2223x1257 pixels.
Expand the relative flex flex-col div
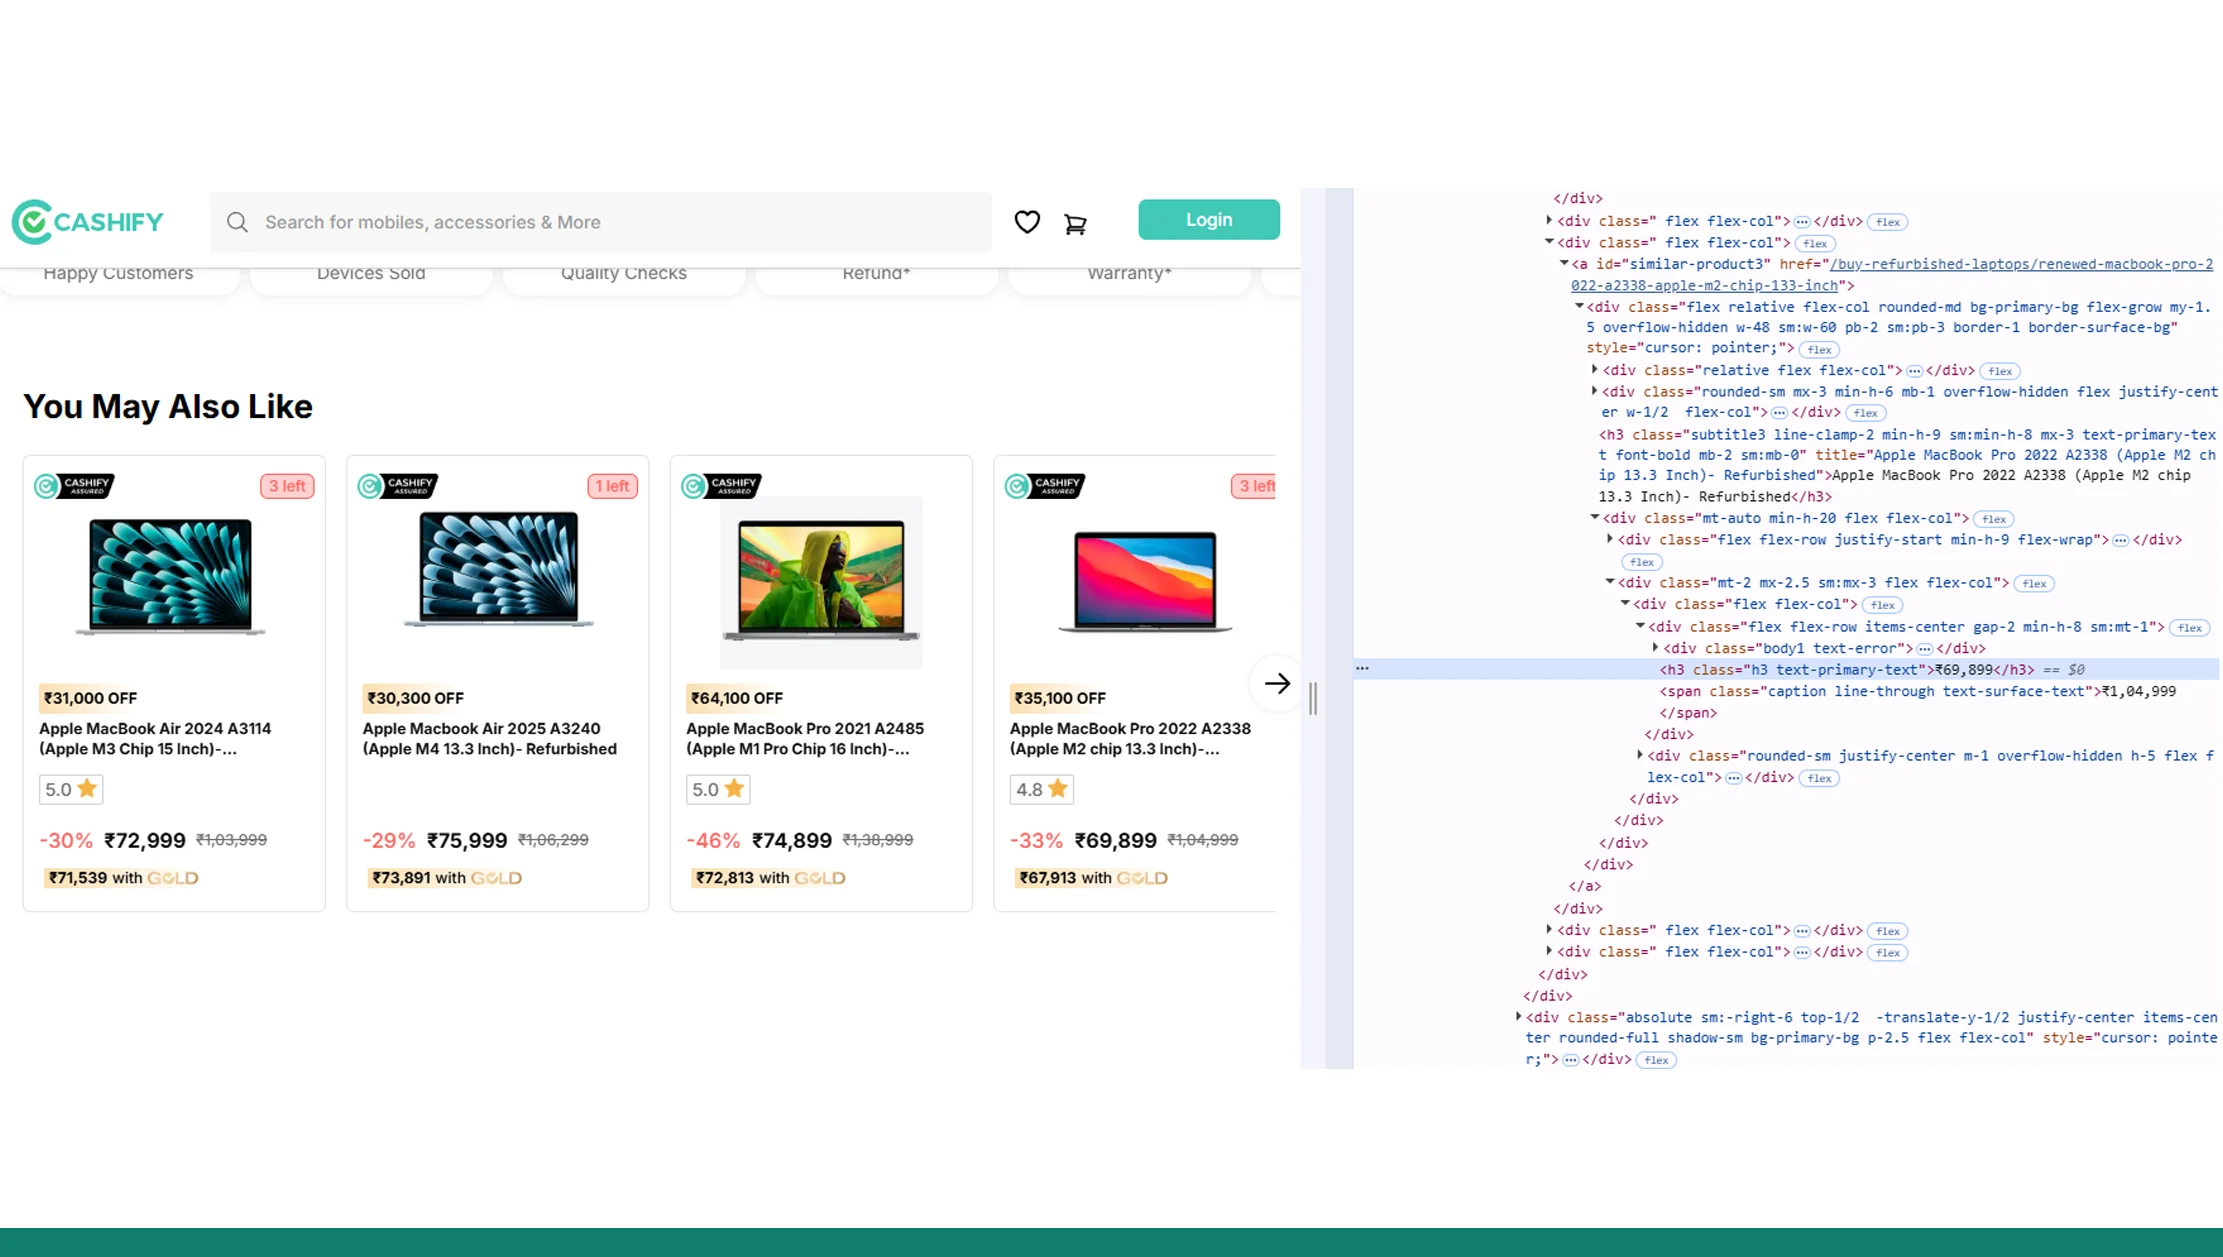(x=1594, y=369)
